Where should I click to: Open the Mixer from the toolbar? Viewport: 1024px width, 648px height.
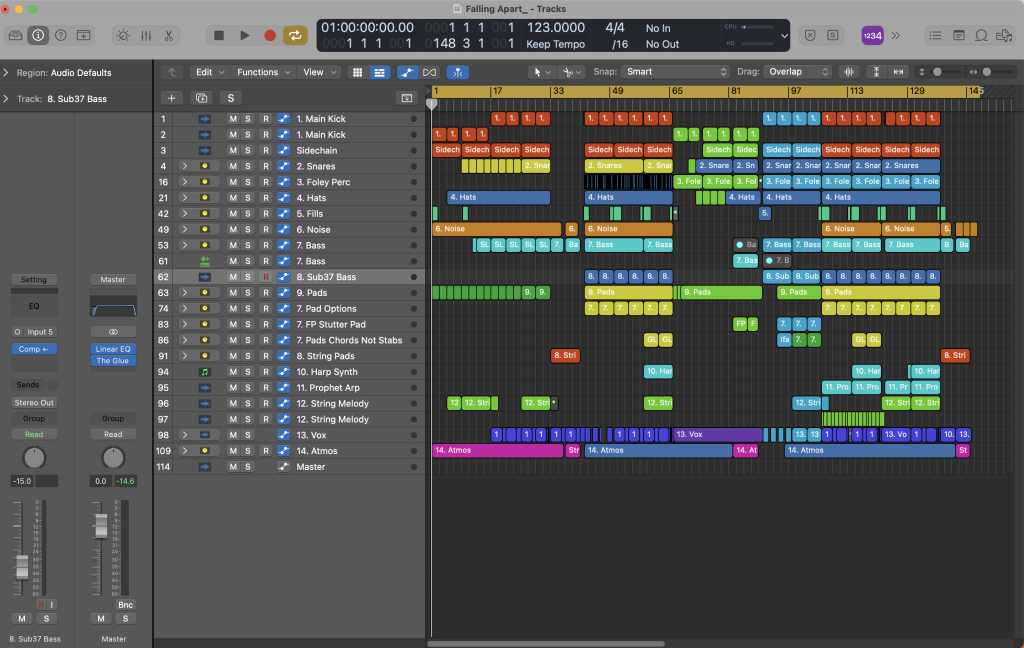pos(146,35)
